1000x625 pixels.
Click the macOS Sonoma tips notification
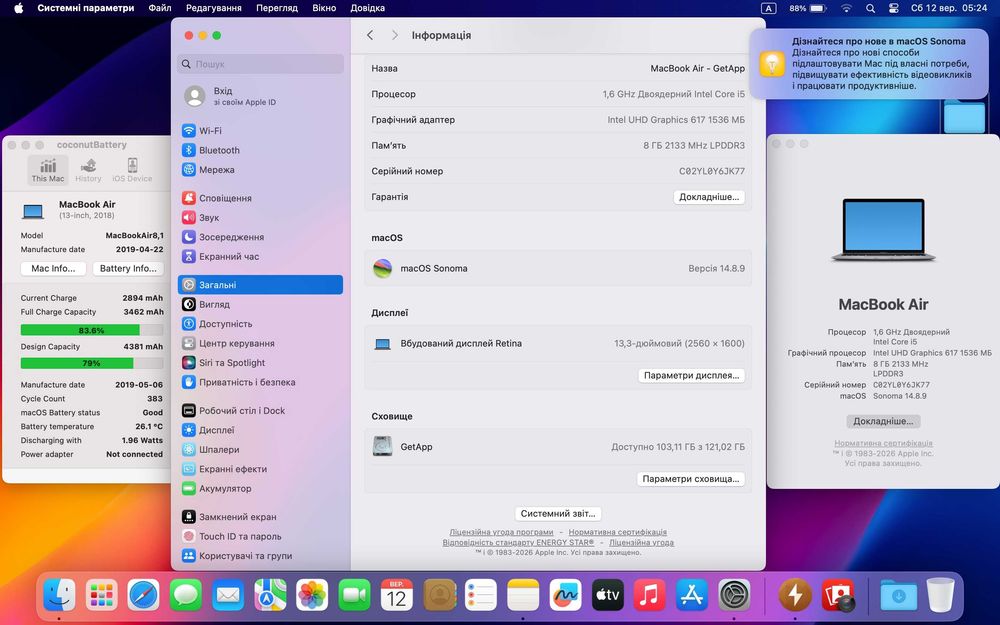pos(869,63)
